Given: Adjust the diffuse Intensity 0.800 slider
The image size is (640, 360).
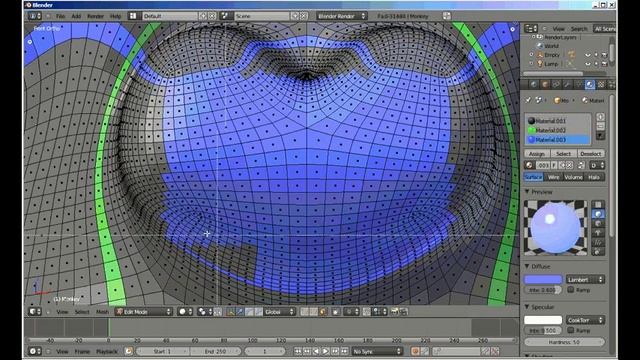Looking at the screenshot, I should [543, 290].
